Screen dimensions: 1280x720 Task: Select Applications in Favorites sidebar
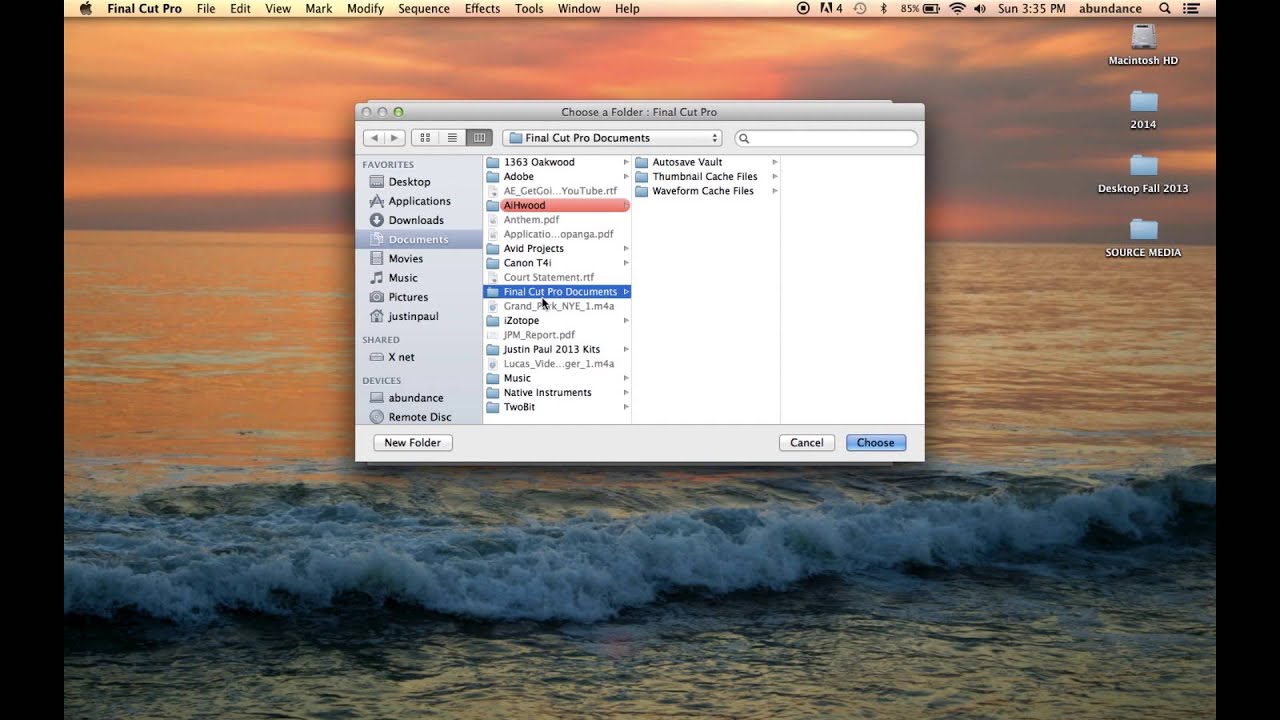tap(419, 201)
